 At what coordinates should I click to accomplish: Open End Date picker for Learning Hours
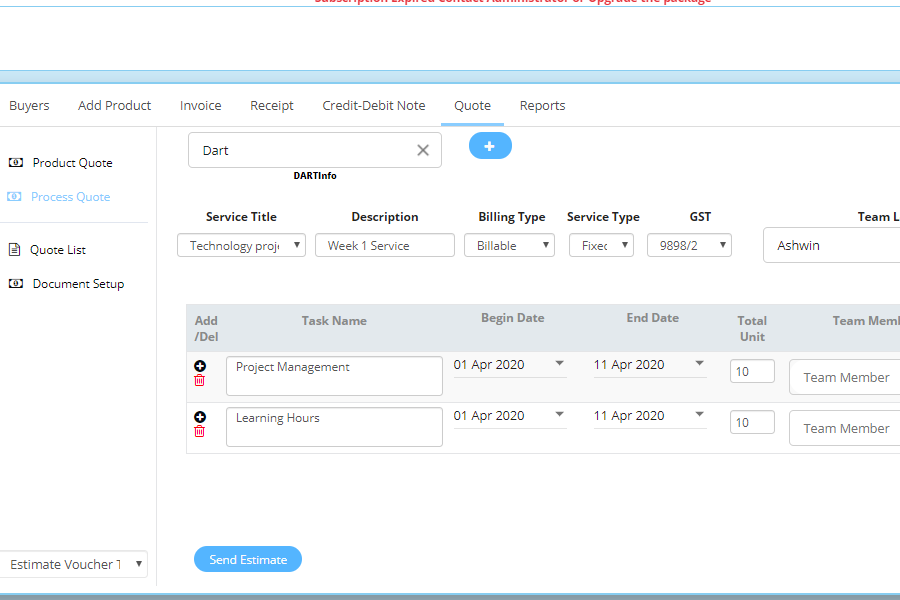650,416
